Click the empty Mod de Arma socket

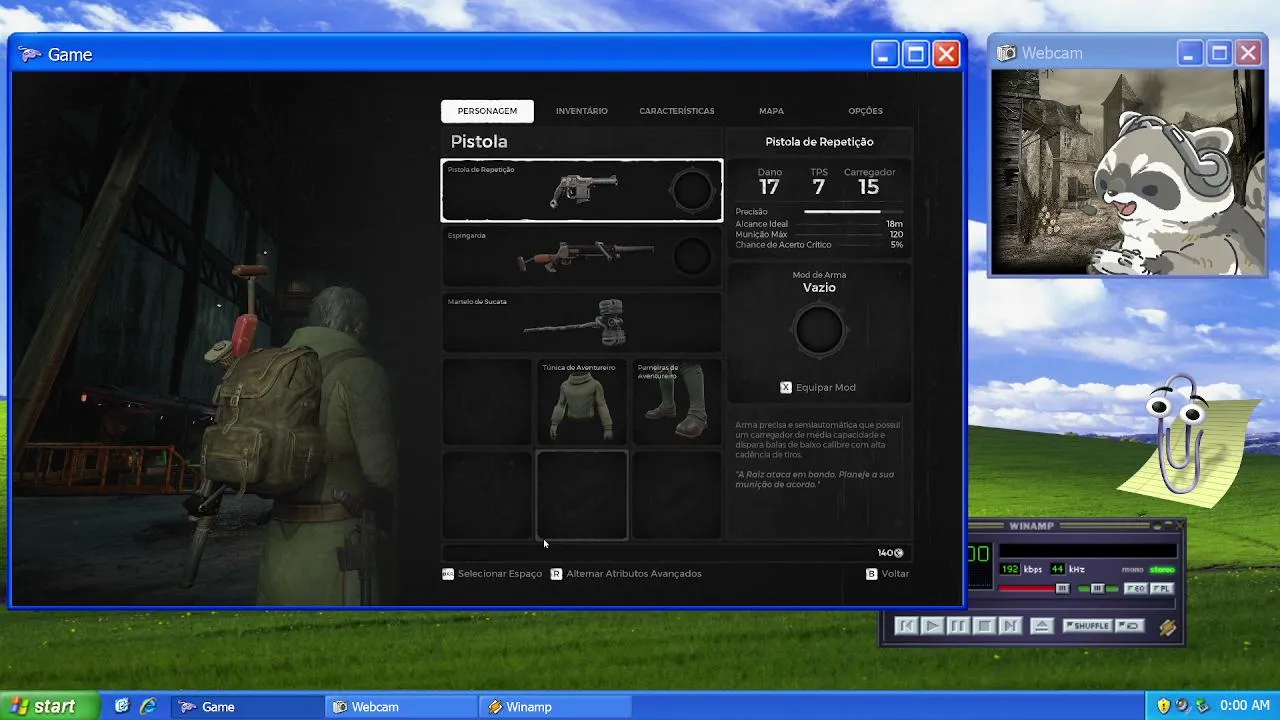(819, 331)
